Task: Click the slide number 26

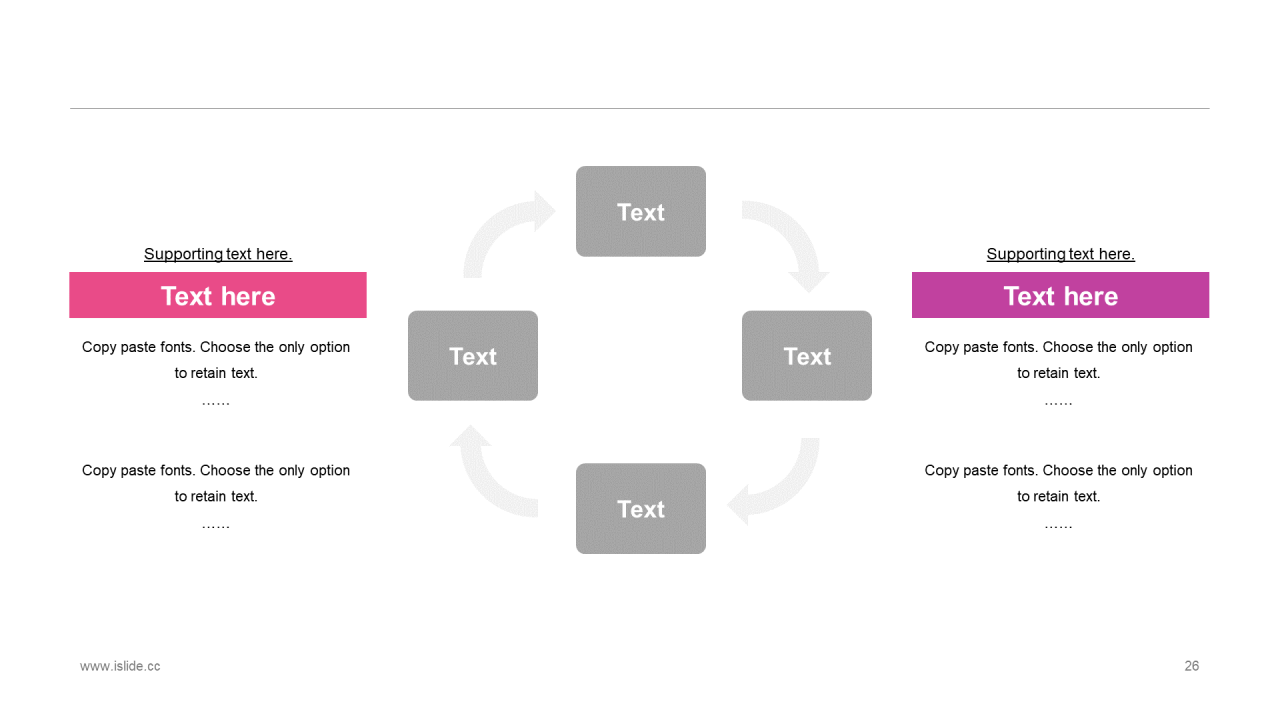Action: click(x=1191, y=666)
